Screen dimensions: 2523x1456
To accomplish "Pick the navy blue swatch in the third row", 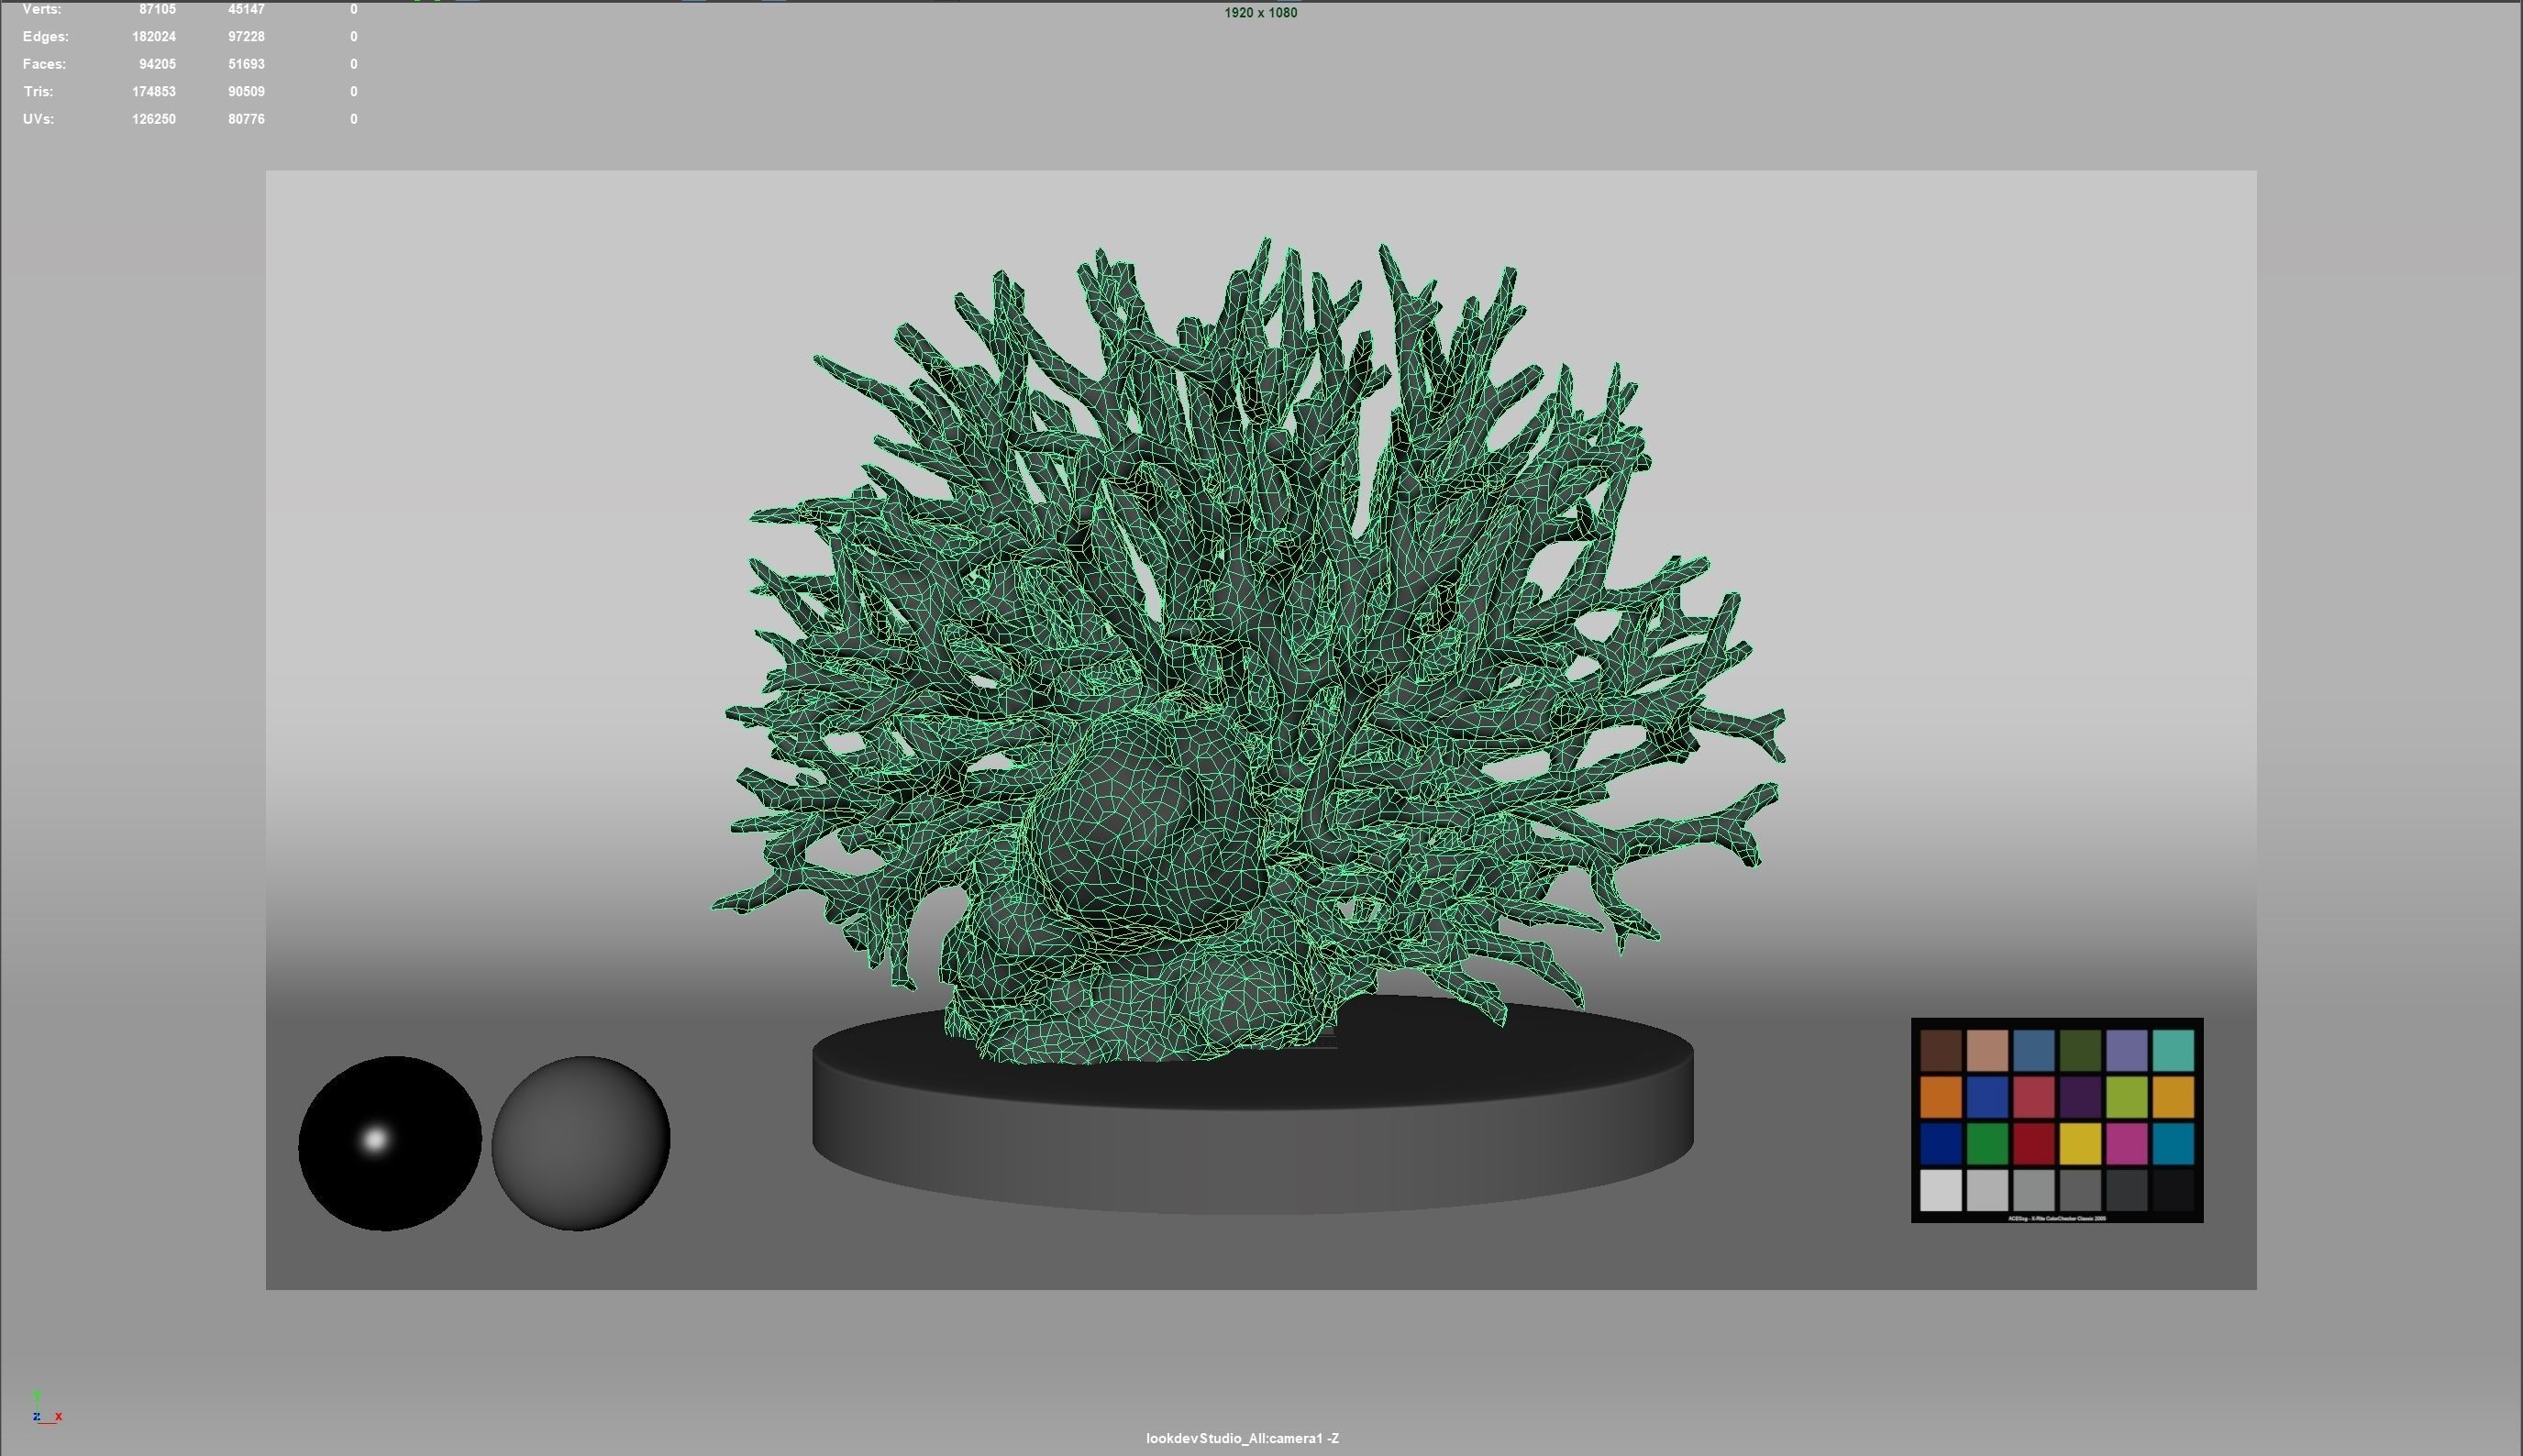I will pyautogui.click(x=1941, y=1144).
